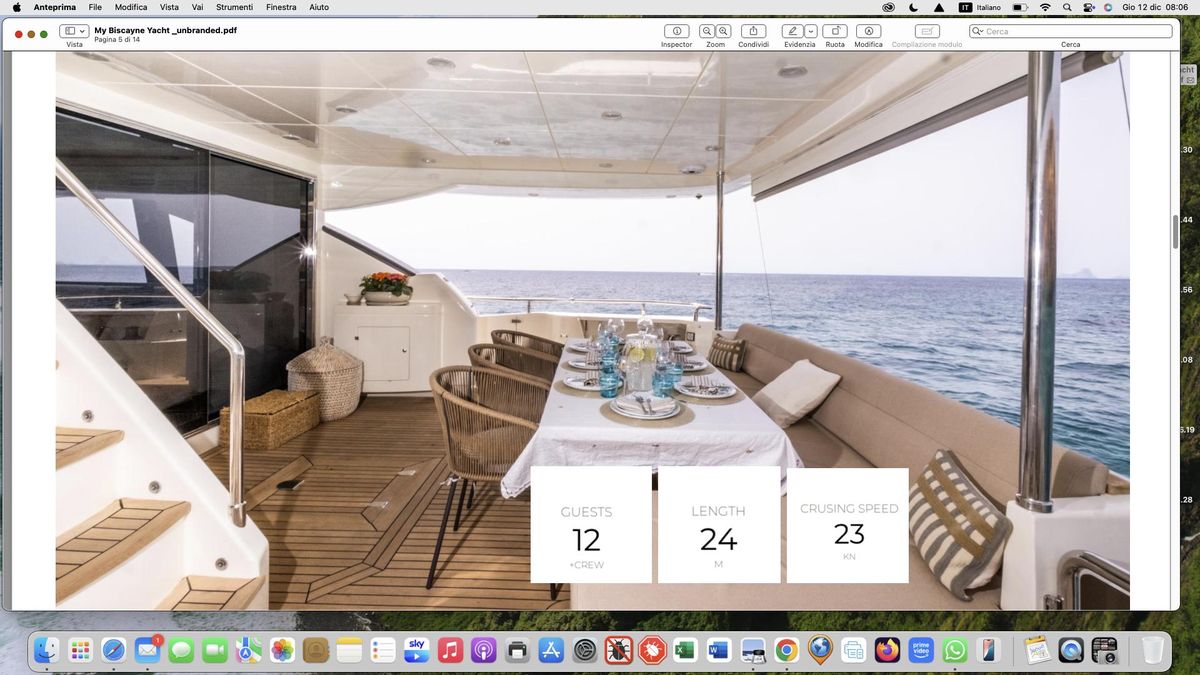Expand the Evidenzia color options arrow

[811, 31]
